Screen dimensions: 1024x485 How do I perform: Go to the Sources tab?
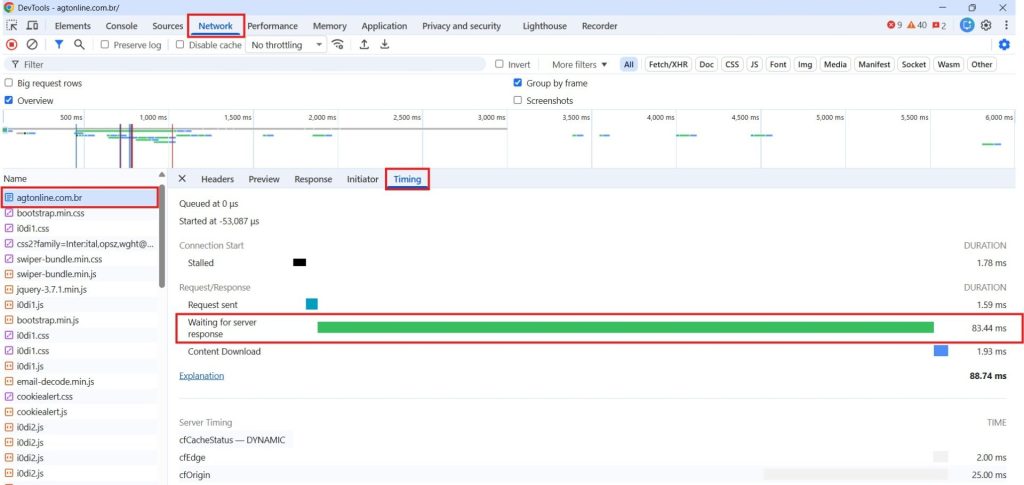click(x=167, y=26)
